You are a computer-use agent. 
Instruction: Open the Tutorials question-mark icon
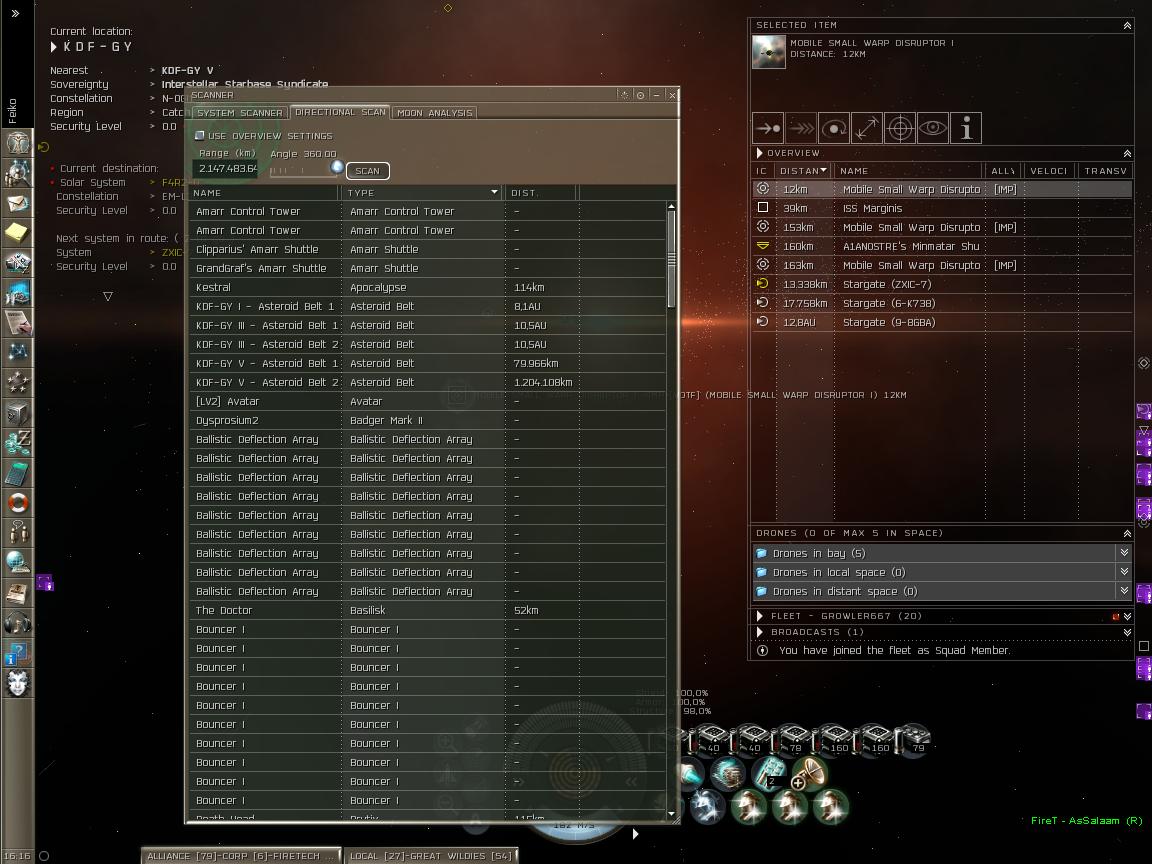17,655
